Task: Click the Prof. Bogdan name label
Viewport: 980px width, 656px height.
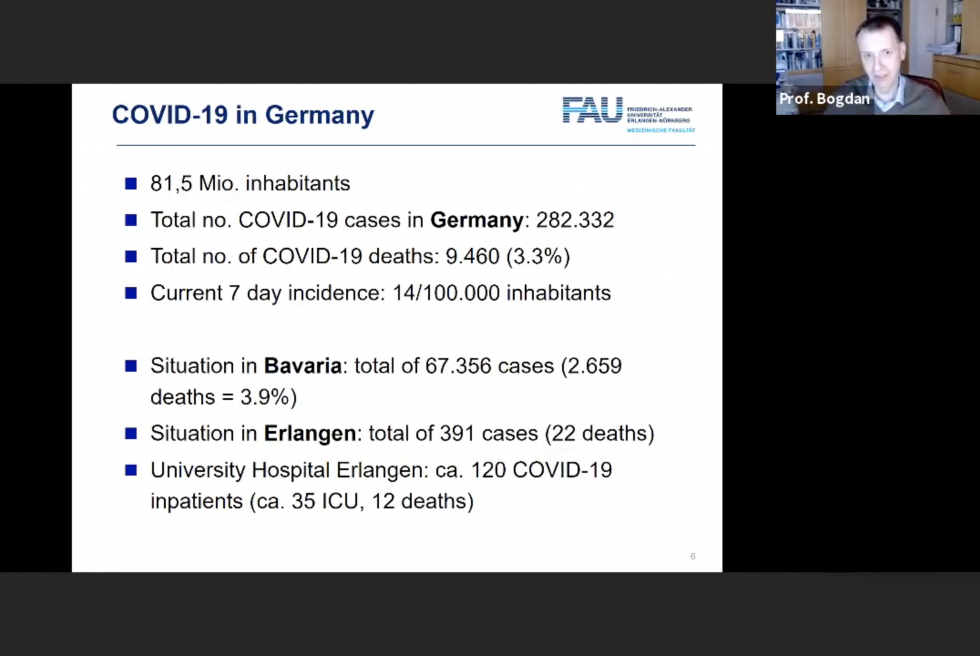Action: click(x=824, y=100)
